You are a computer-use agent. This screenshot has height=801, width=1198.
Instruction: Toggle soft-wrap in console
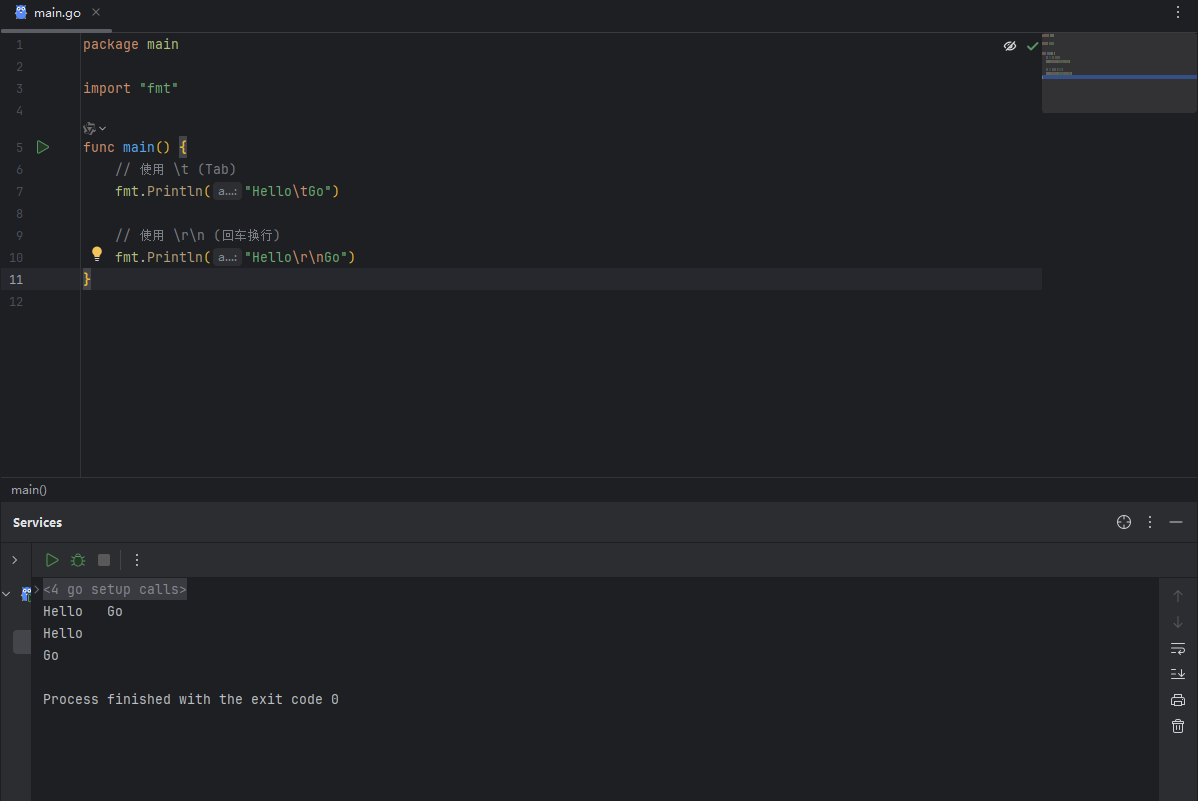click(1178, 648)
